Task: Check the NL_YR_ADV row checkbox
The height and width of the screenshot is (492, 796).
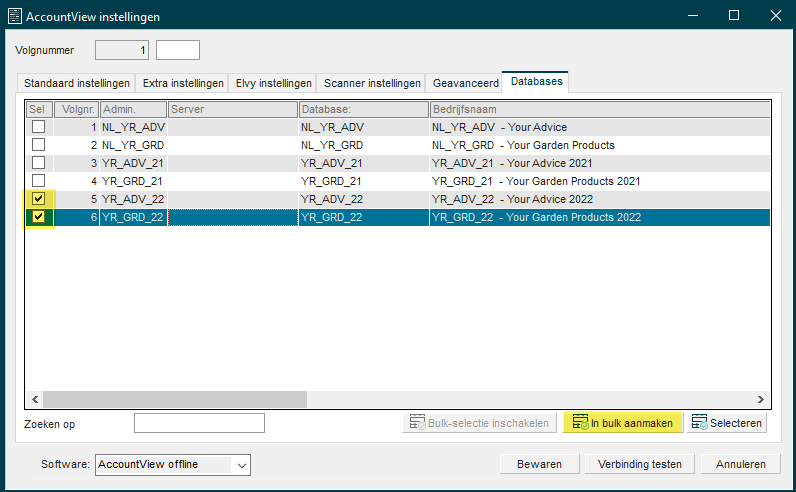Action: [x=39, y=126]
